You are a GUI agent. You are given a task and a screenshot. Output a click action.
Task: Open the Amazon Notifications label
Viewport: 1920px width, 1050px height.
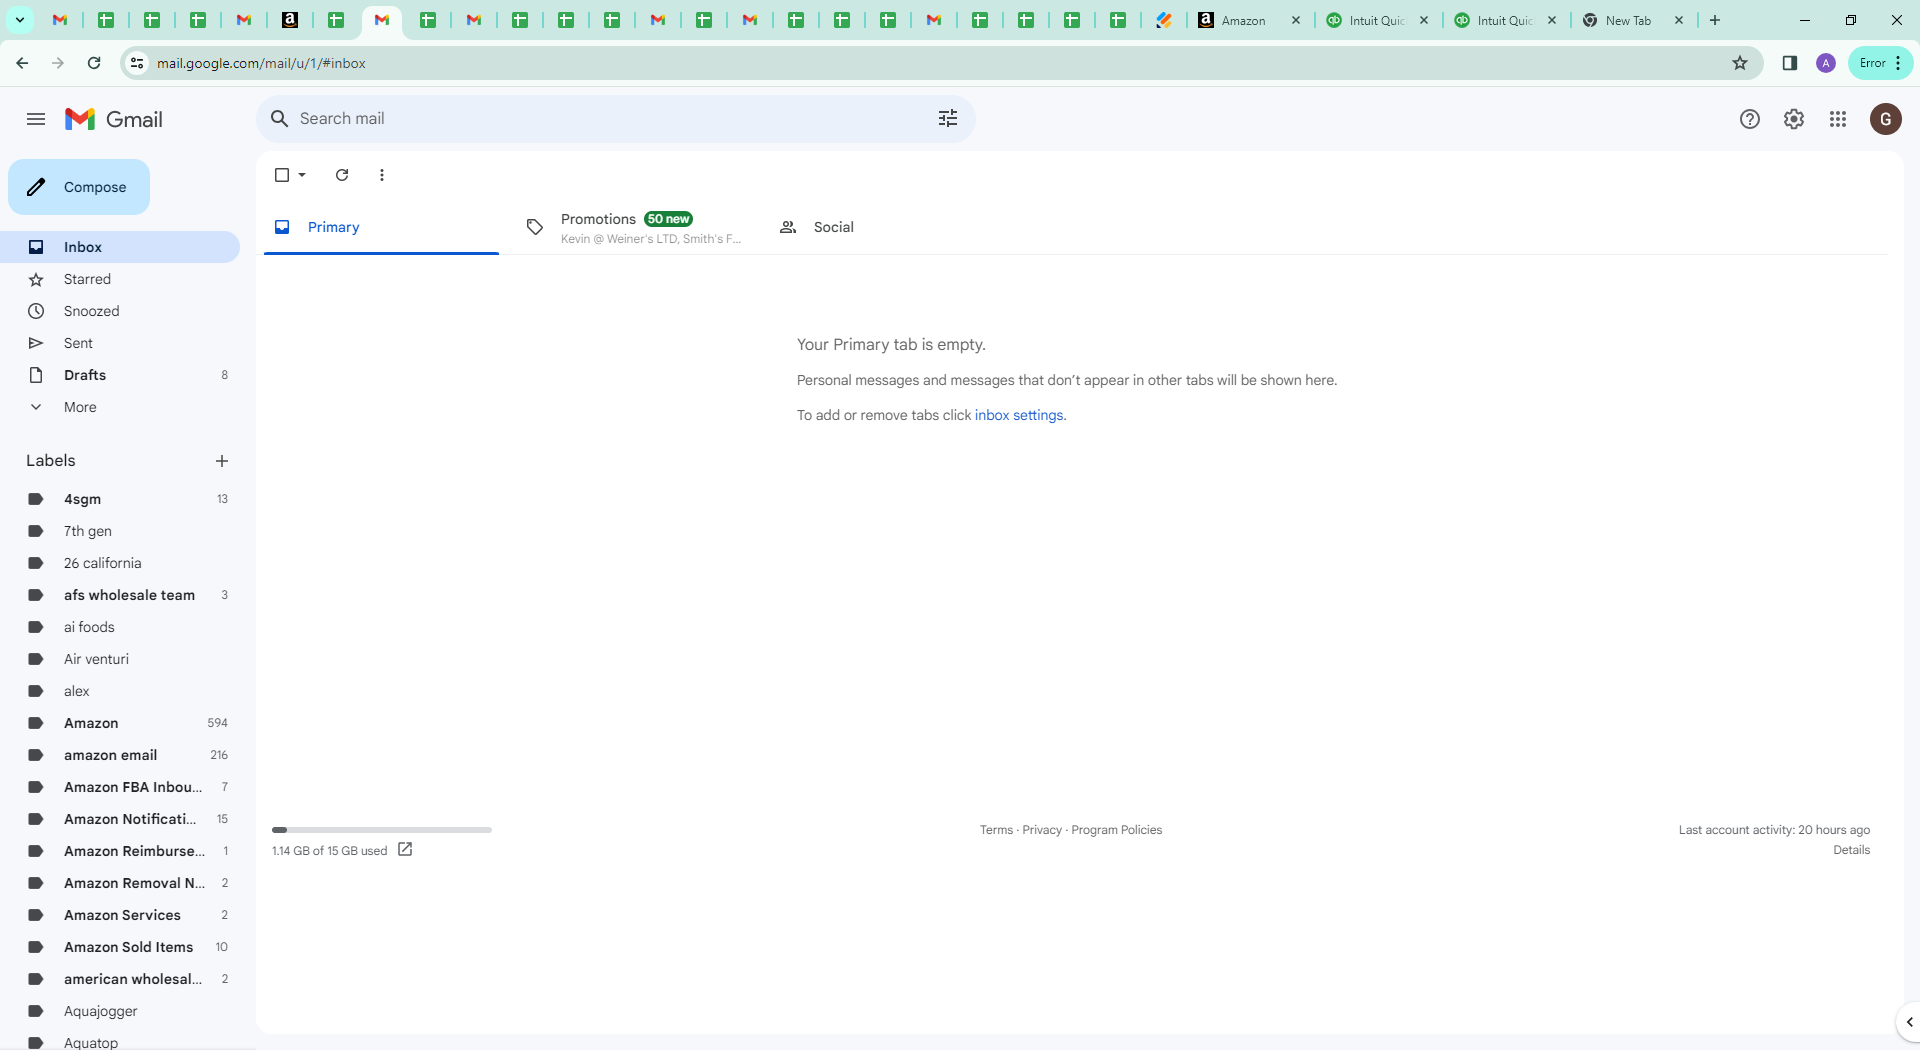tap(120, 819)
